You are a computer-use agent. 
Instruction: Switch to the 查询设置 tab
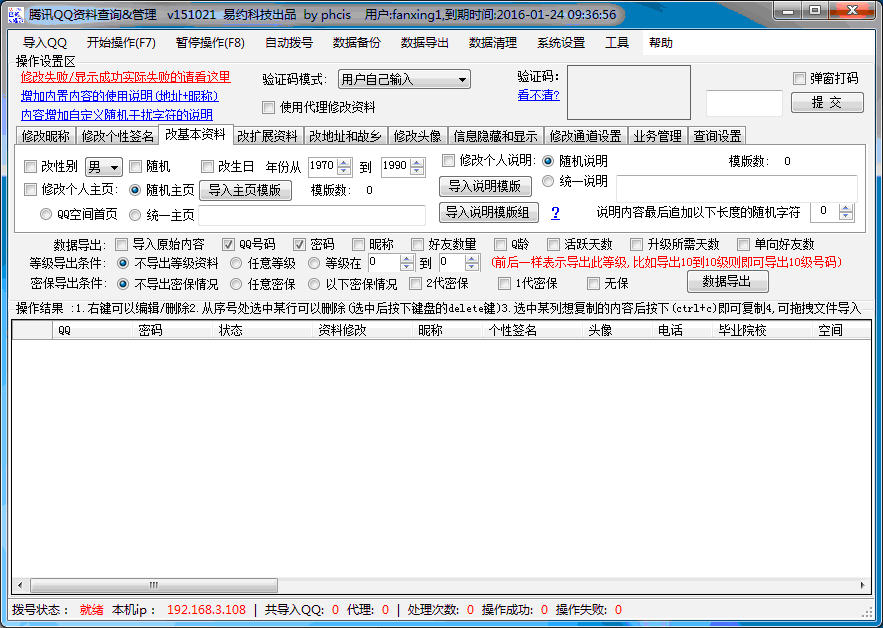717,136
